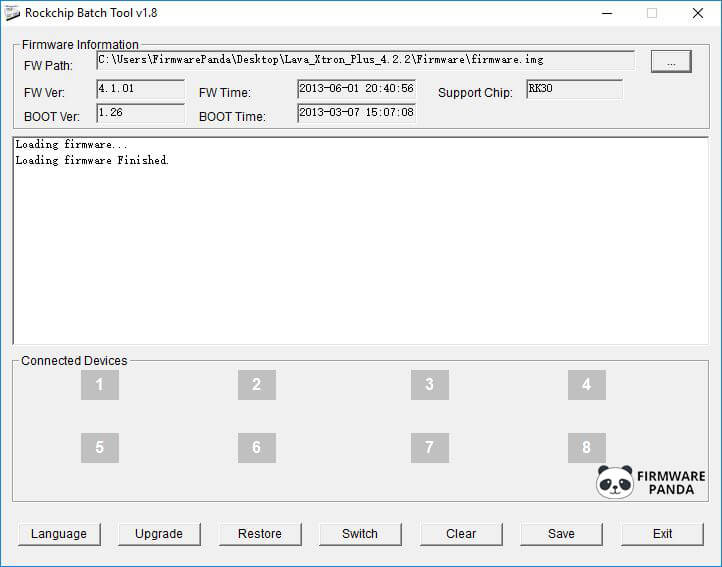Select connected device slot 1
Screen dimensions: 722x567
(99, 385)
